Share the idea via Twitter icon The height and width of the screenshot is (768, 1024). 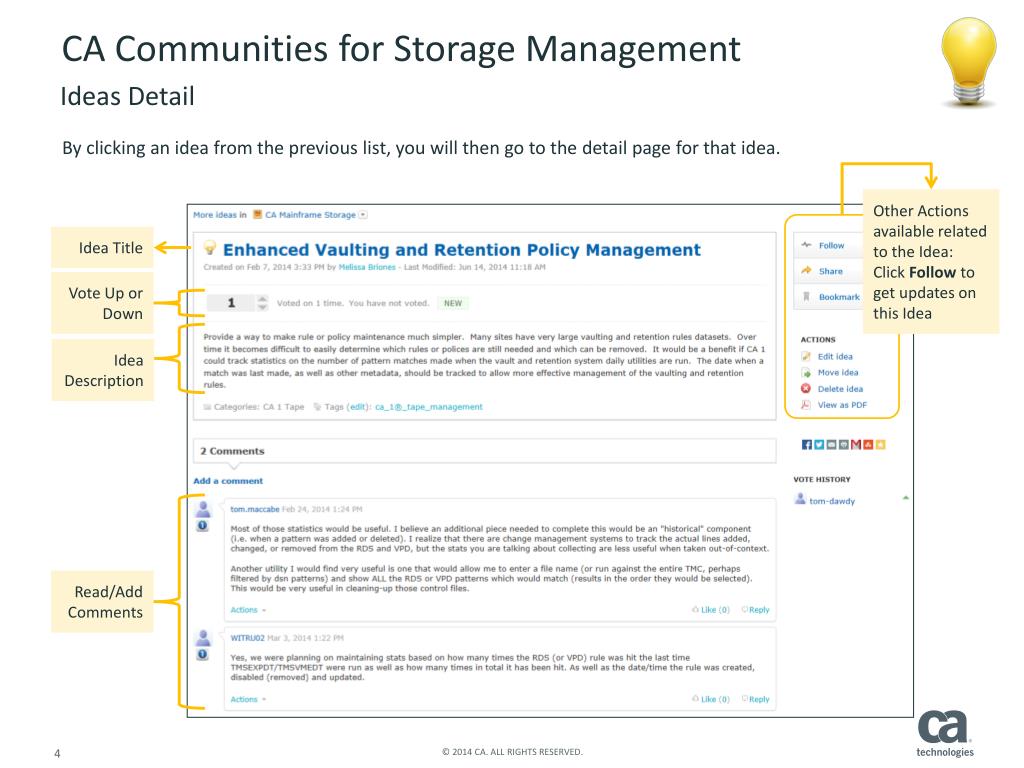(x=819, y=445)
